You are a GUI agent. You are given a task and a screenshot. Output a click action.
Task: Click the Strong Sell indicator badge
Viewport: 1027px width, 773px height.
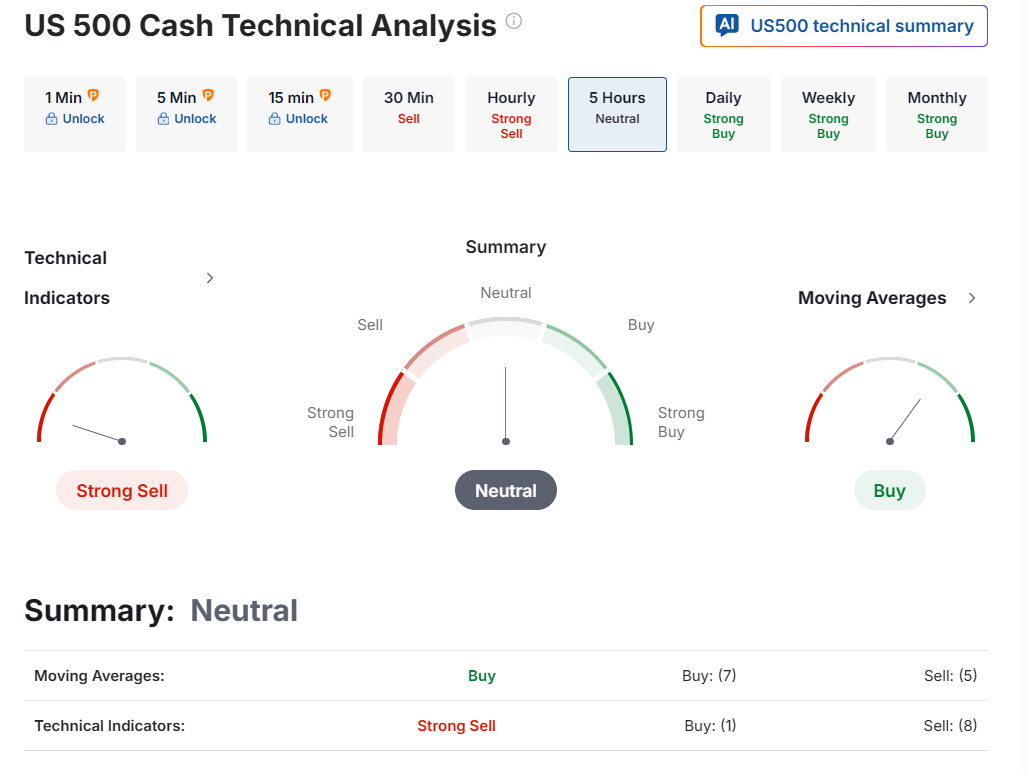pyautogui.click(x=122, y=491)
